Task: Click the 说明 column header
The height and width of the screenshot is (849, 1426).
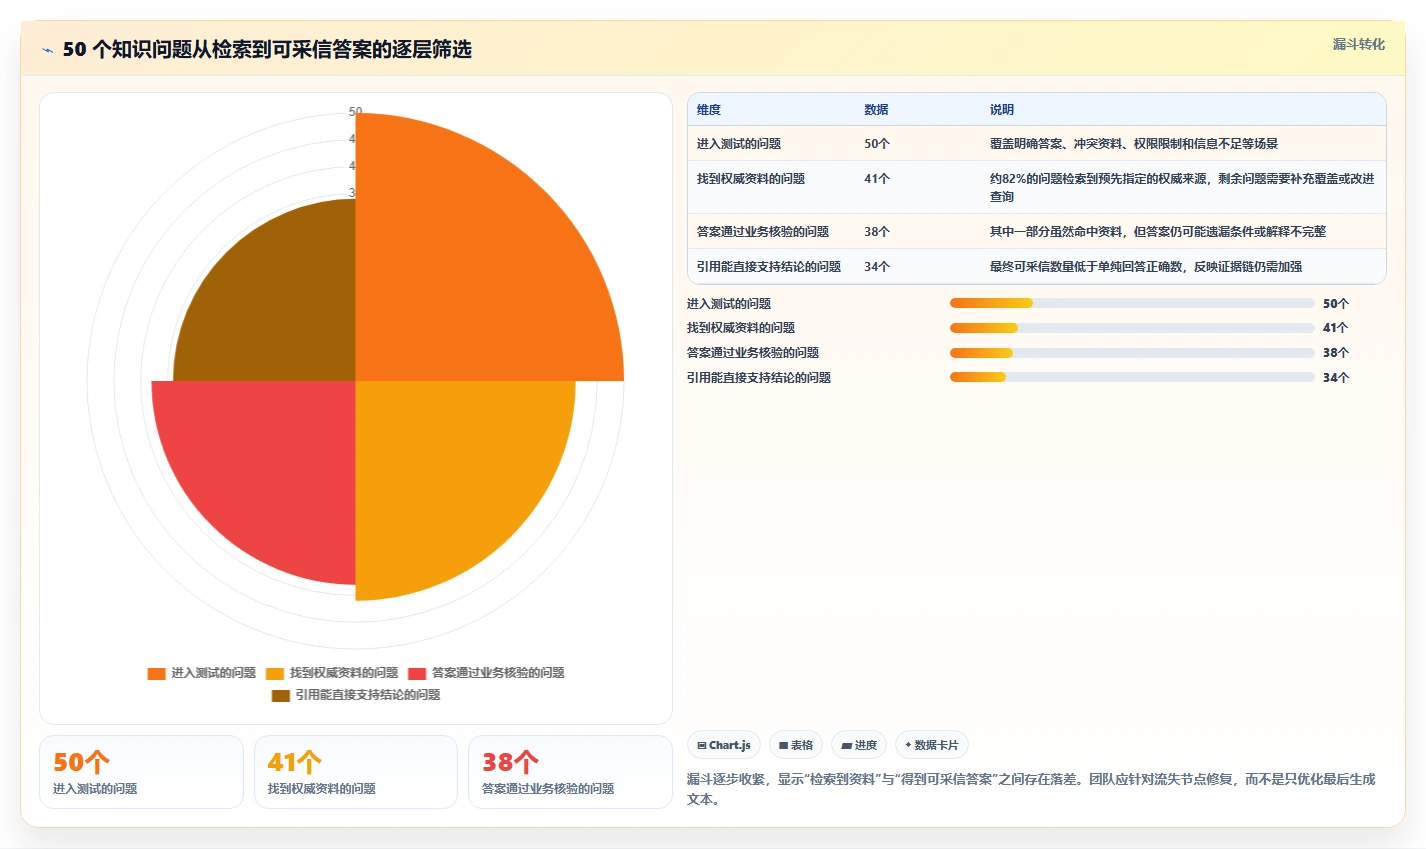Action: click(1002, 110)
